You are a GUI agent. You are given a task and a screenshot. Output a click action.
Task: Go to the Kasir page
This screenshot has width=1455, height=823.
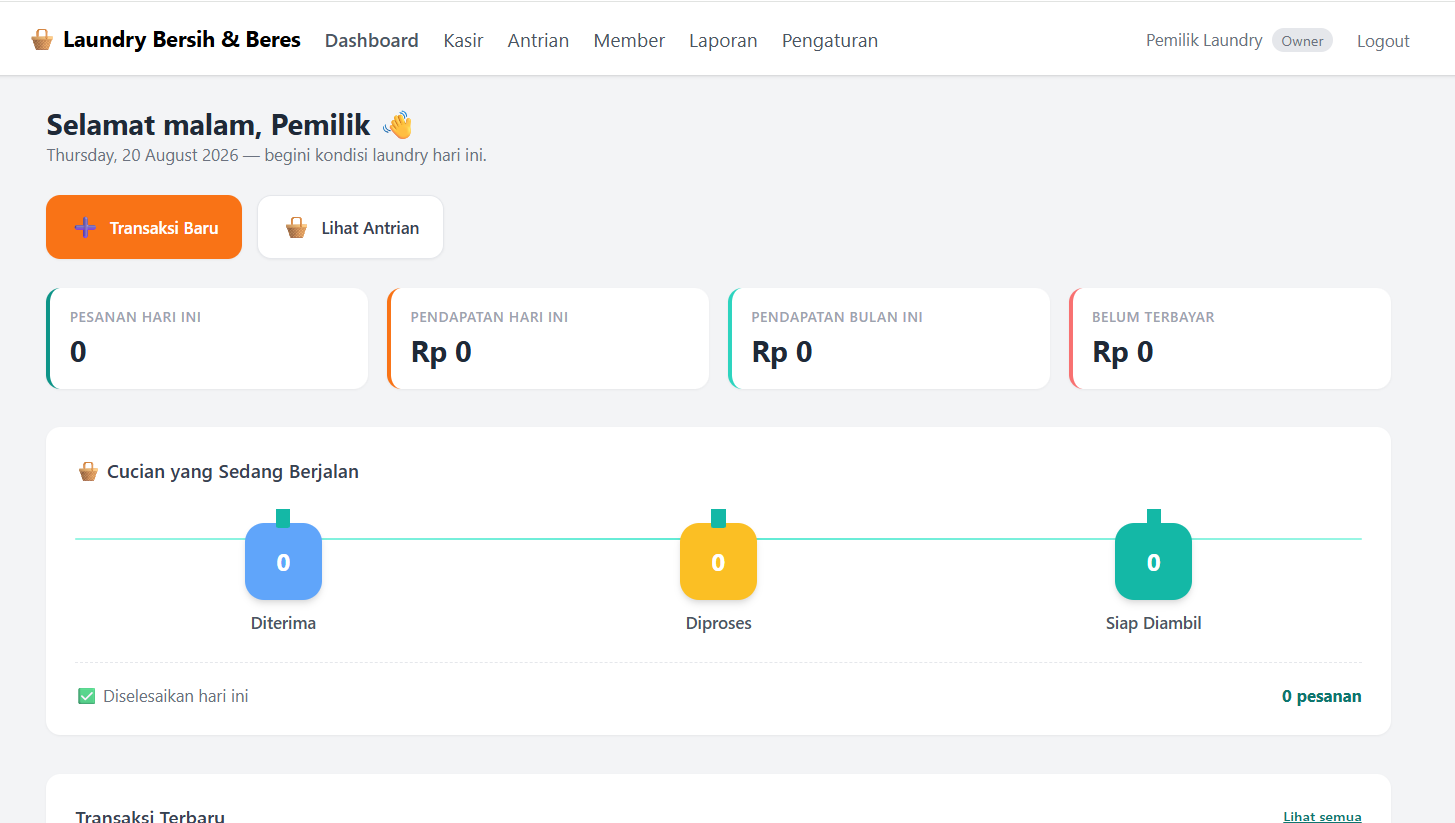point(463,41)
